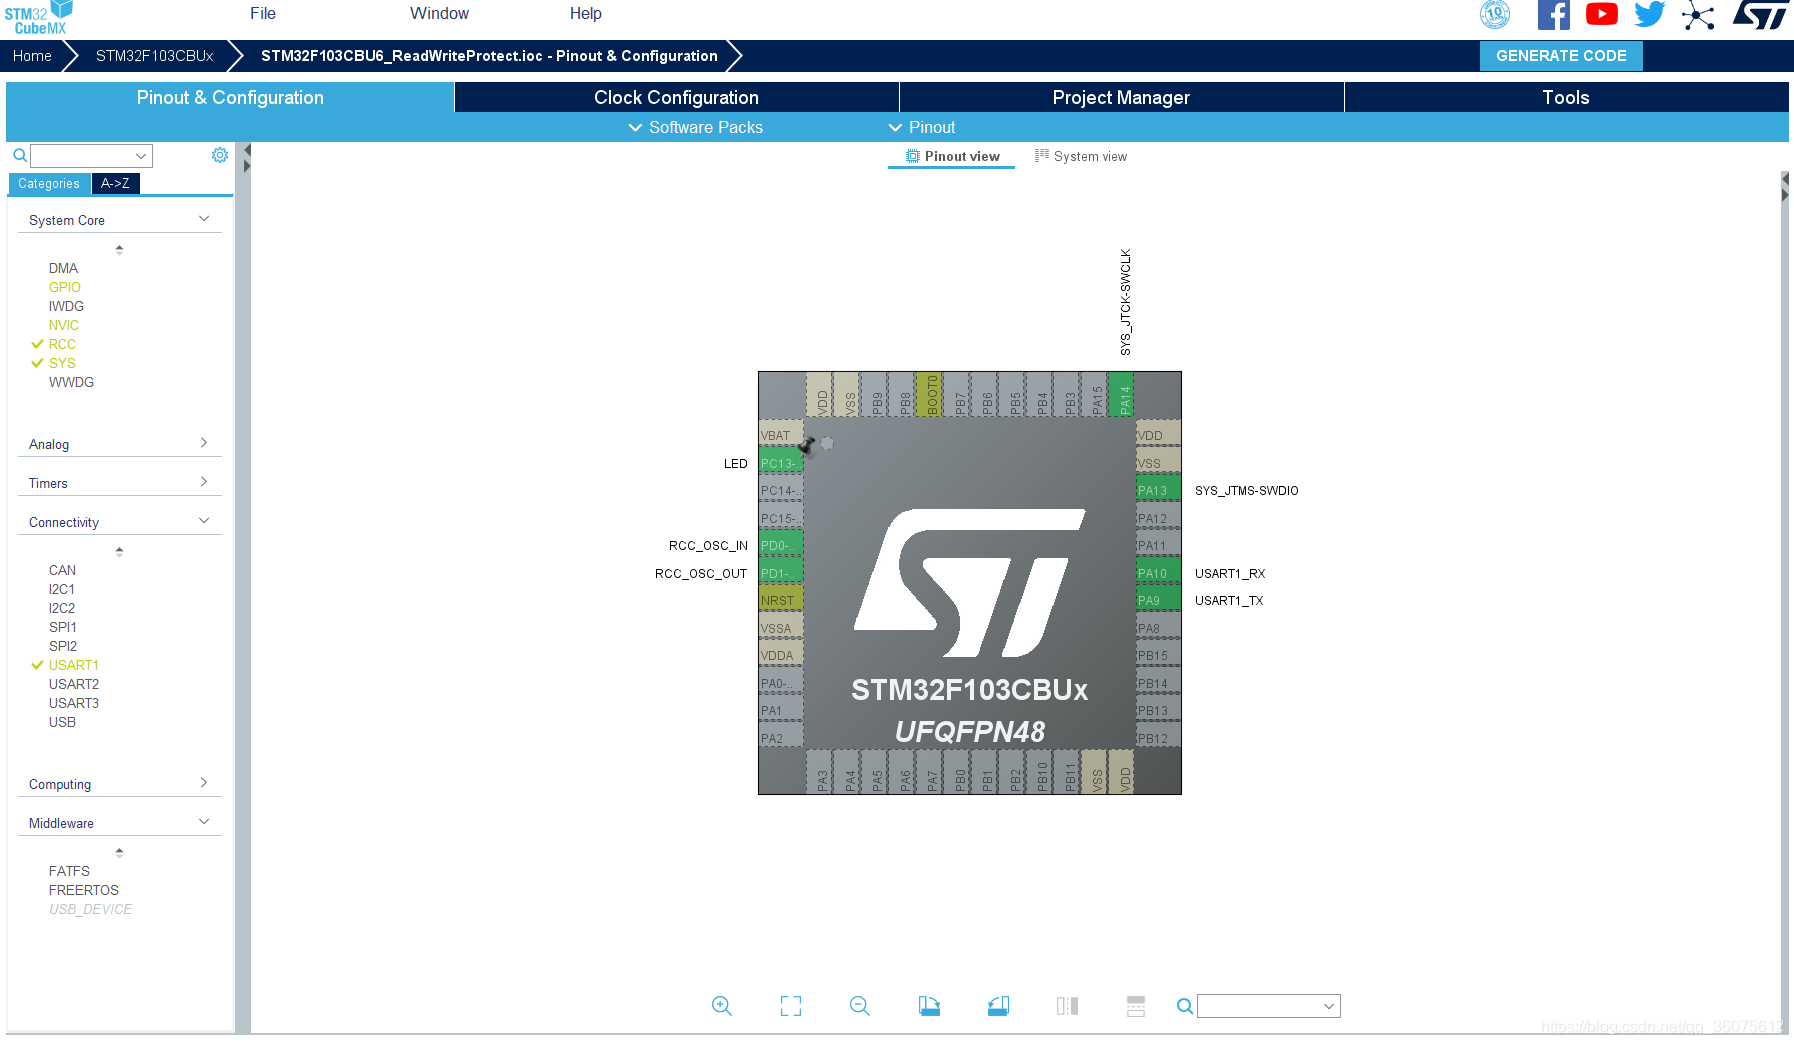Screen dimensions: 1794x1045
Task: Open ST's Twitter page
Action: pyautogui.click(x=1649, y=14)
